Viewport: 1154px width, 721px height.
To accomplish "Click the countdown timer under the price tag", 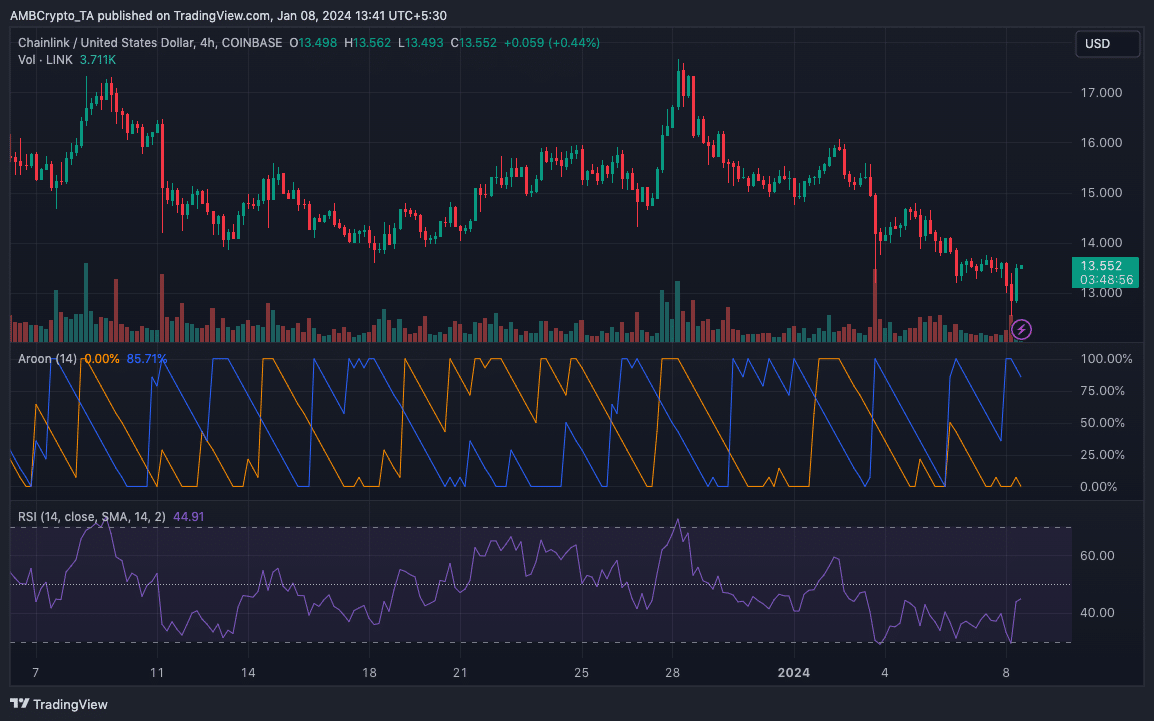I will [1104, 278].
